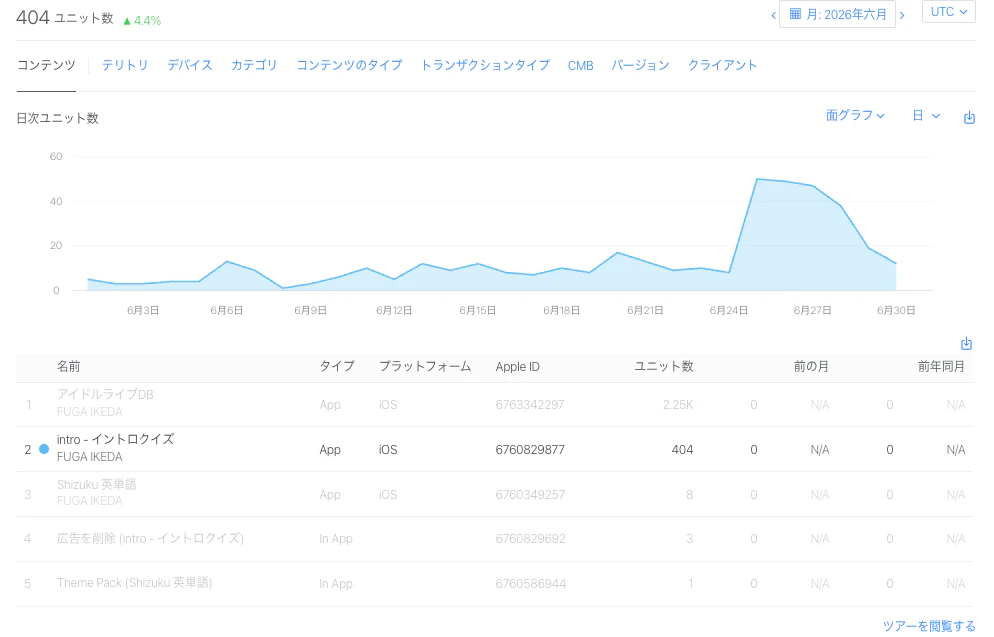Download the chart data icon

click(969, 117)
